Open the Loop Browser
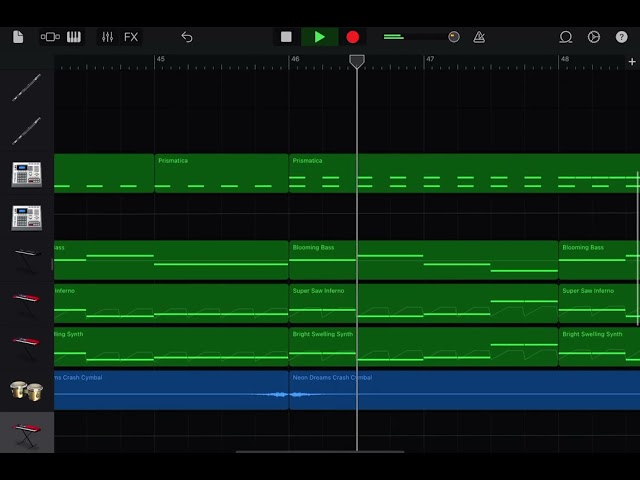Viewport: 640px width, 480px height. (x=566, y=37)
